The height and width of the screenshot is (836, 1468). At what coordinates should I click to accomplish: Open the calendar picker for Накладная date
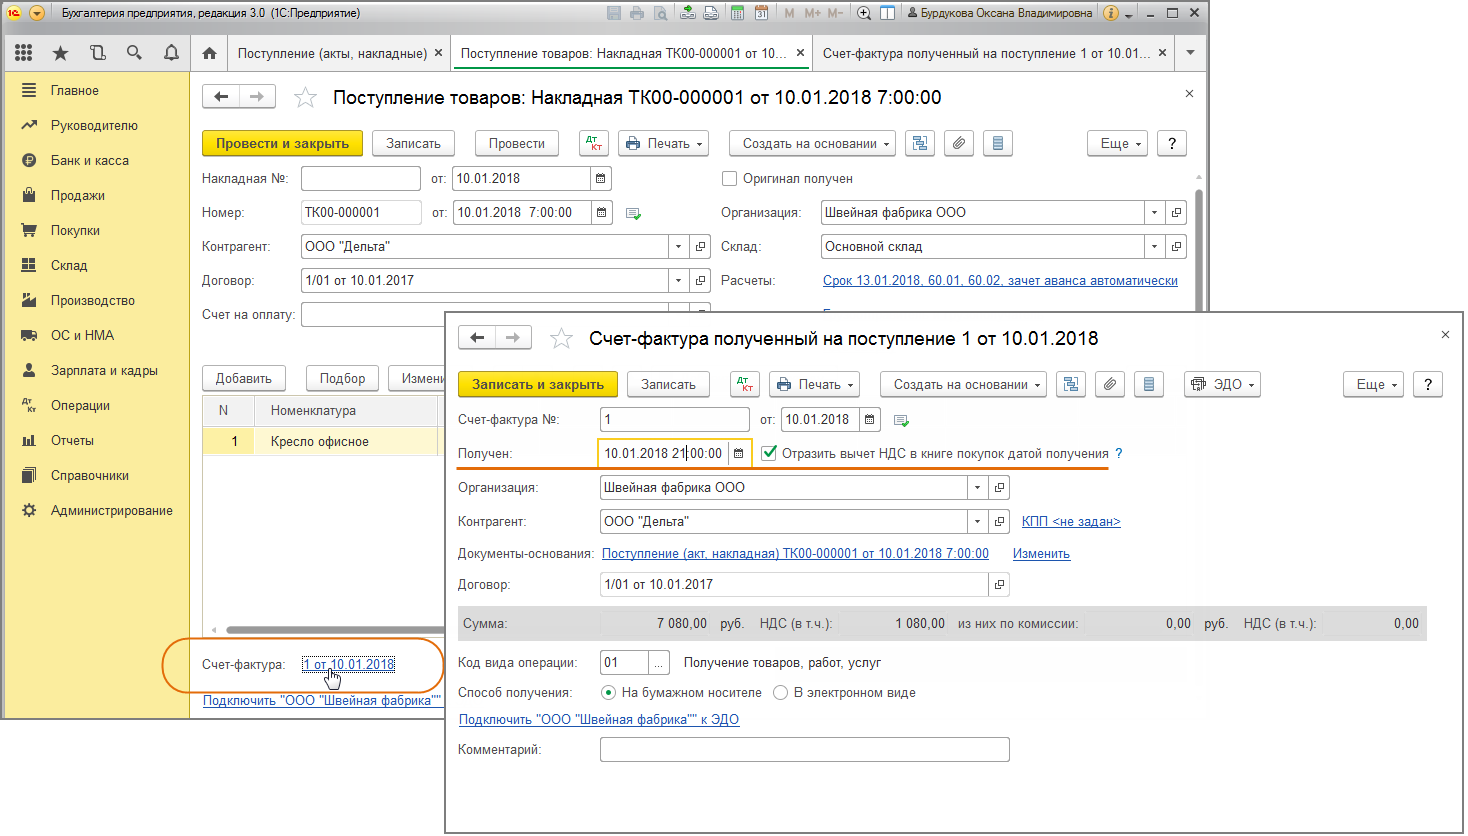click(601, 178)
